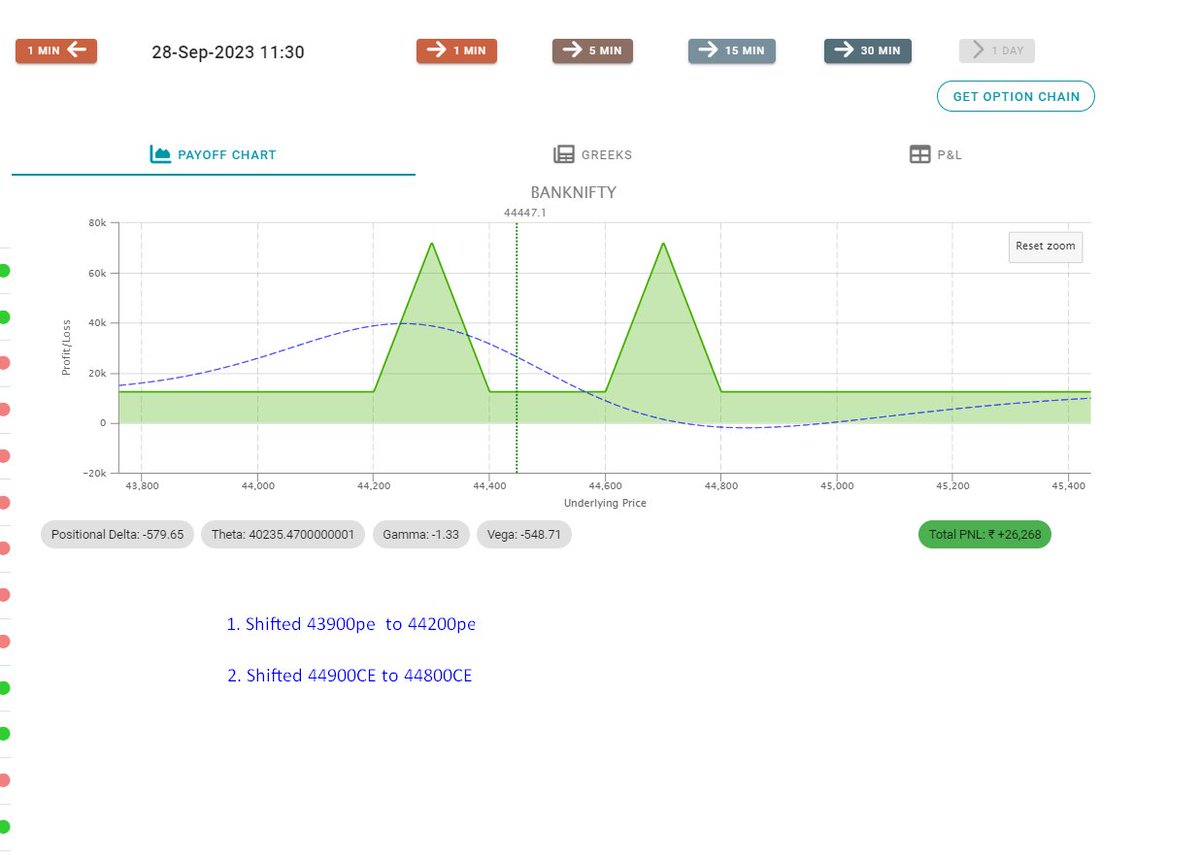Click the 44,000 x-axis tick label
1200x861 pixels.
tap(257, 485)
